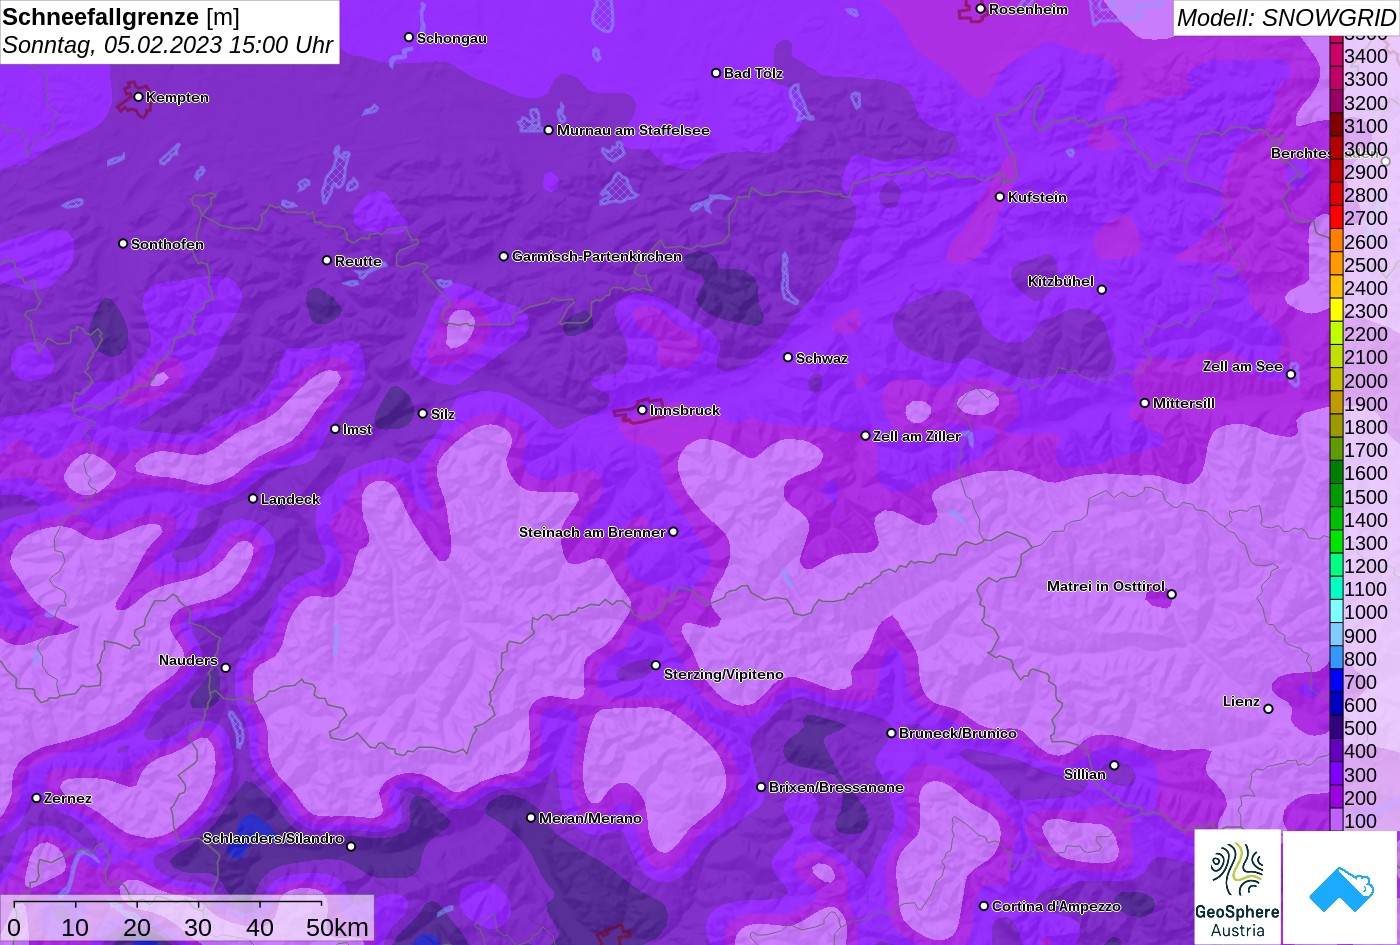Viewport: 1400px width, 945px height.
Task: Select the date Sonntag, 05.02.2023 15:00 Uhr
Action: pyautogui.click(x=168, y=45)
